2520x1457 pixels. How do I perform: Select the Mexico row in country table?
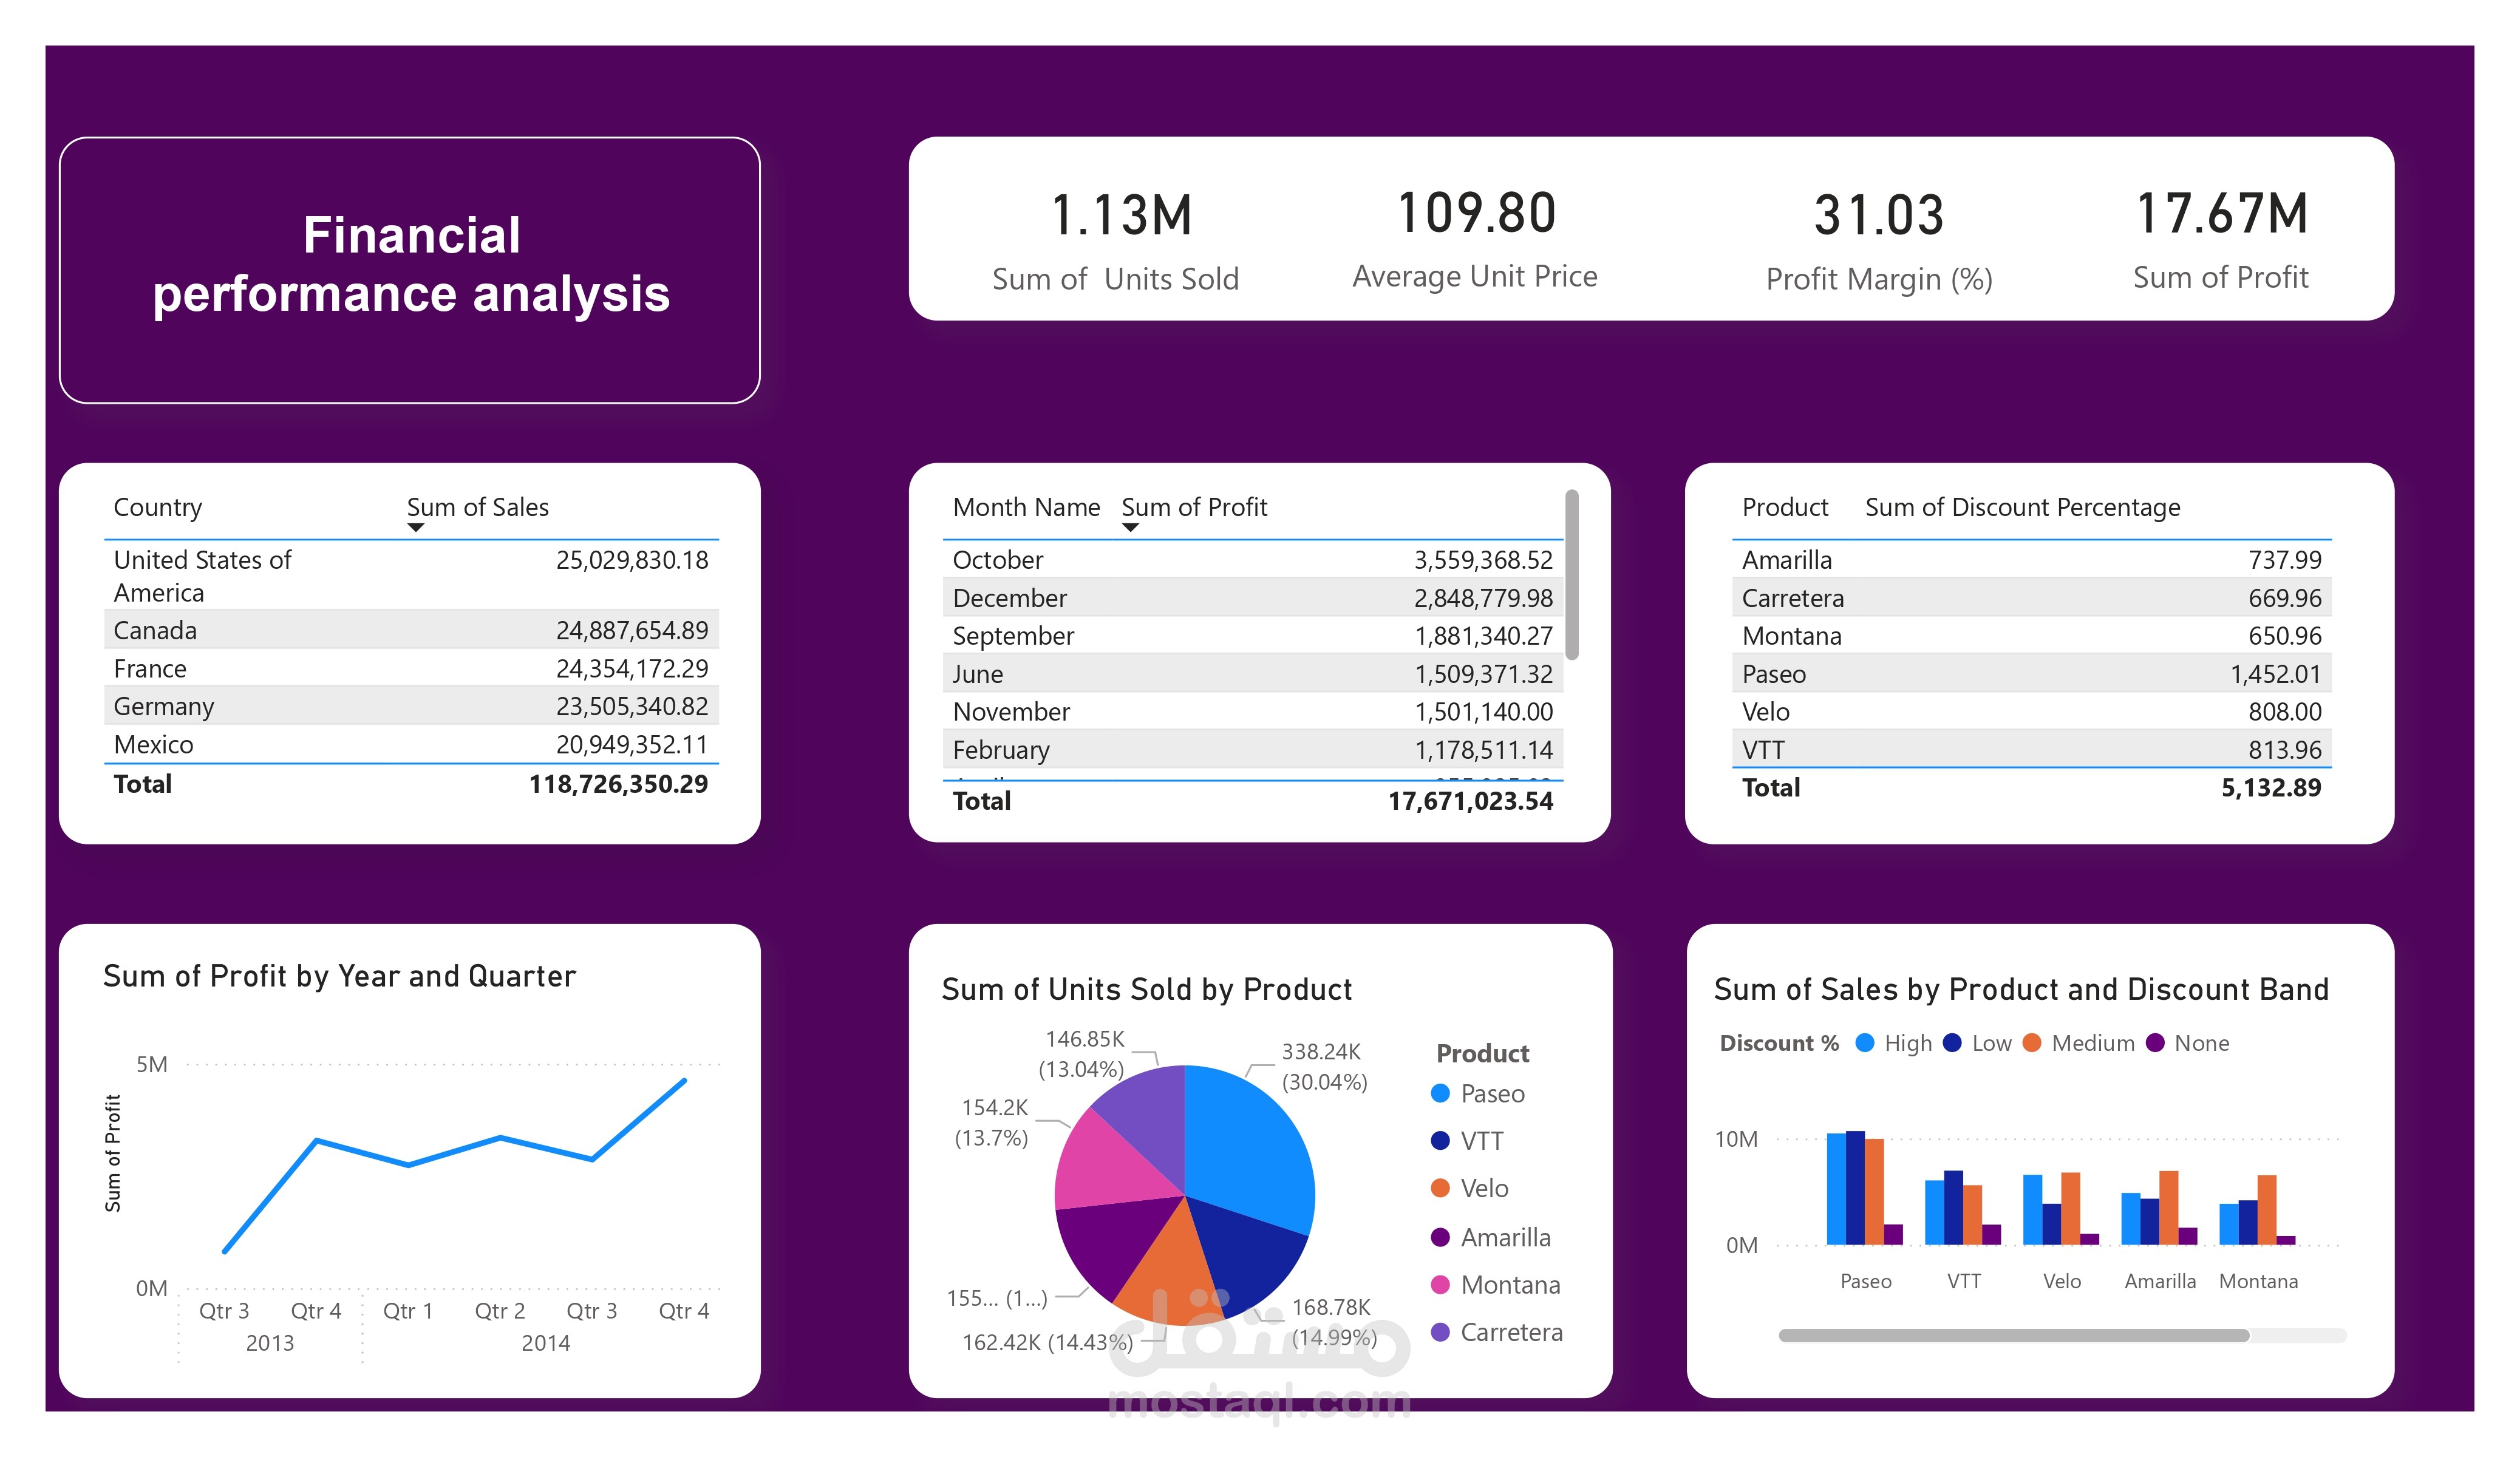(411, 744)
